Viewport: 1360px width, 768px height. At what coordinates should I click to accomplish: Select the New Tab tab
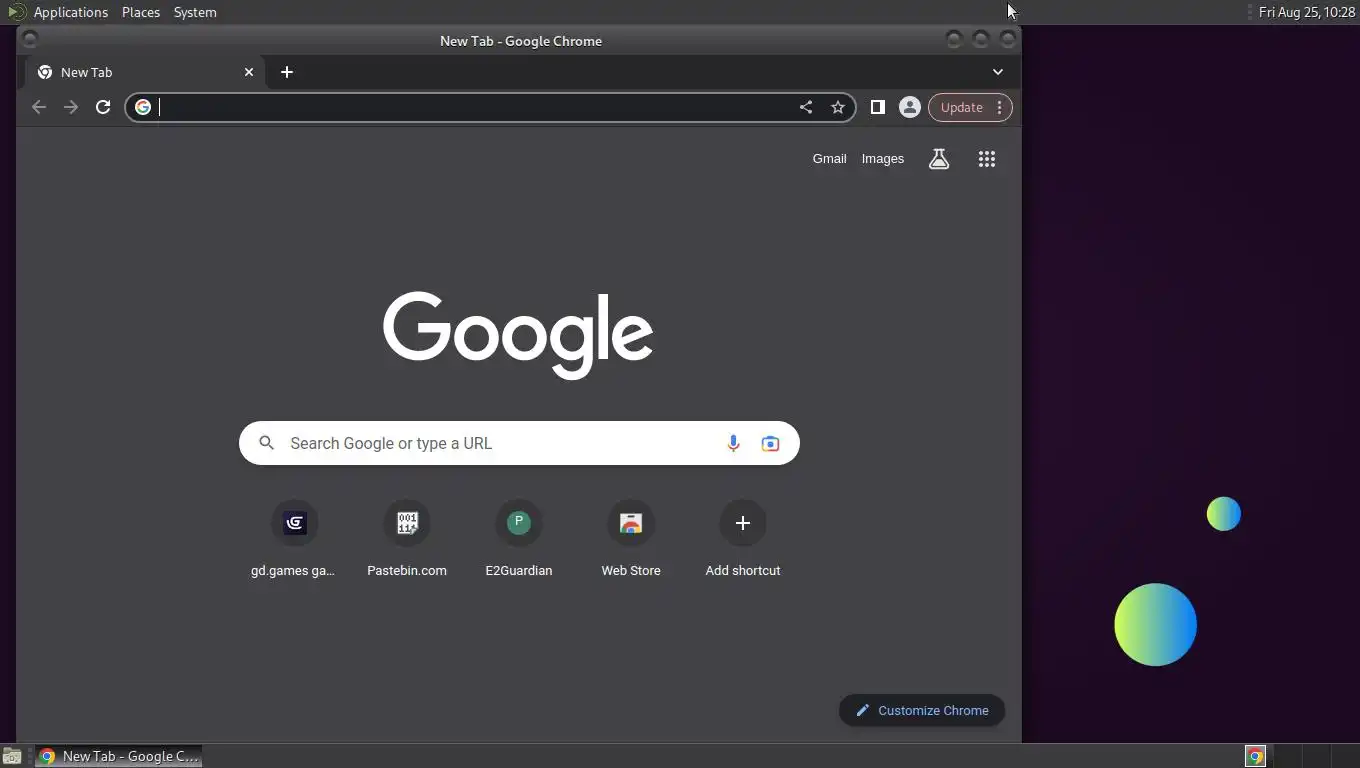143,72
